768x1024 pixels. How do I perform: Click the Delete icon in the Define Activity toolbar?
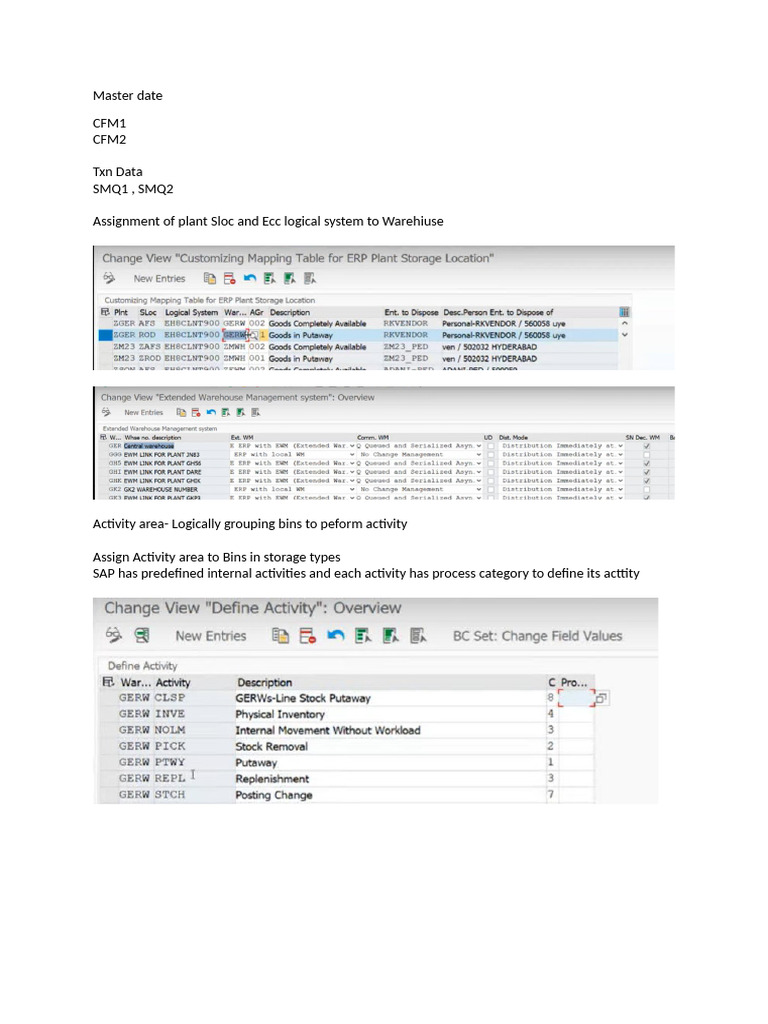[x=308, y=635]
